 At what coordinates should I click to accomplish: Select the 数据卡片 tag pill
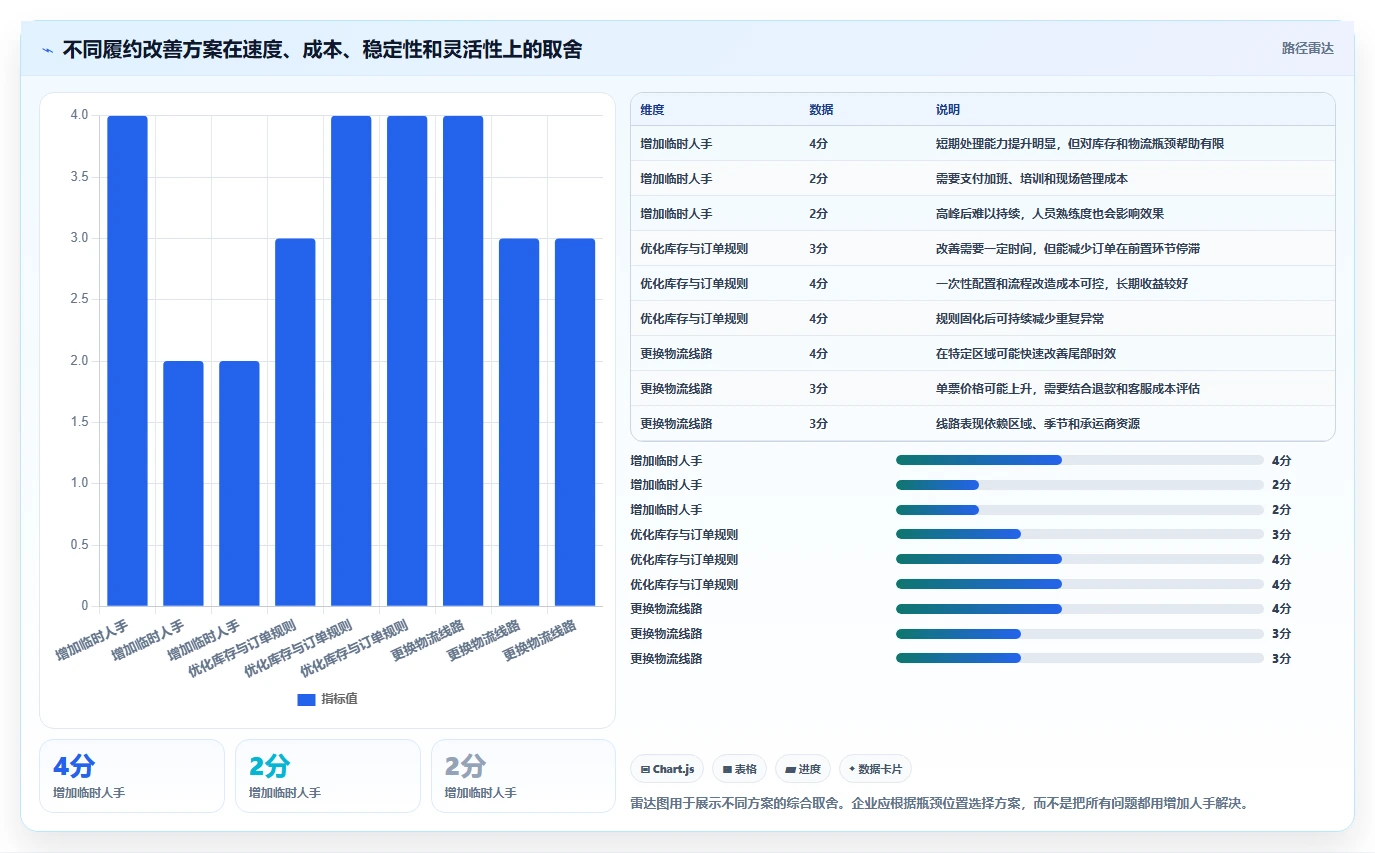pyautogui.click(x=875, y=769)
